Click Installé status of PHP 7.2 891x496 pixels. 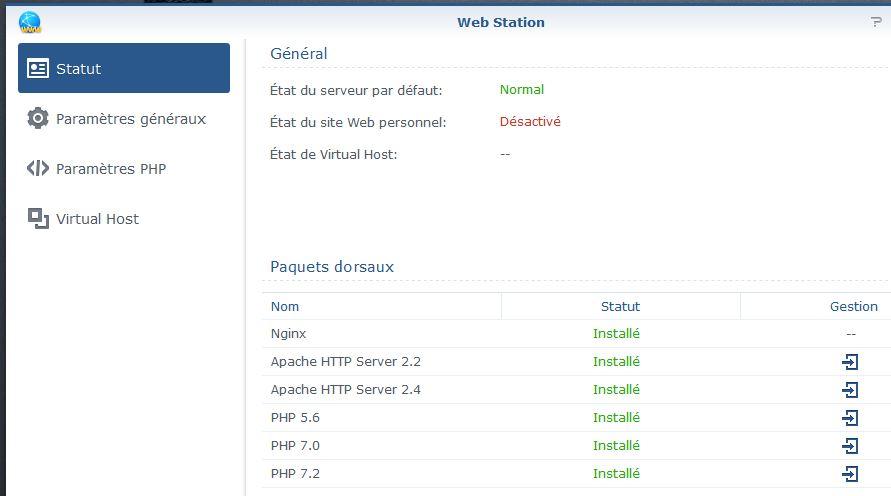616,473
